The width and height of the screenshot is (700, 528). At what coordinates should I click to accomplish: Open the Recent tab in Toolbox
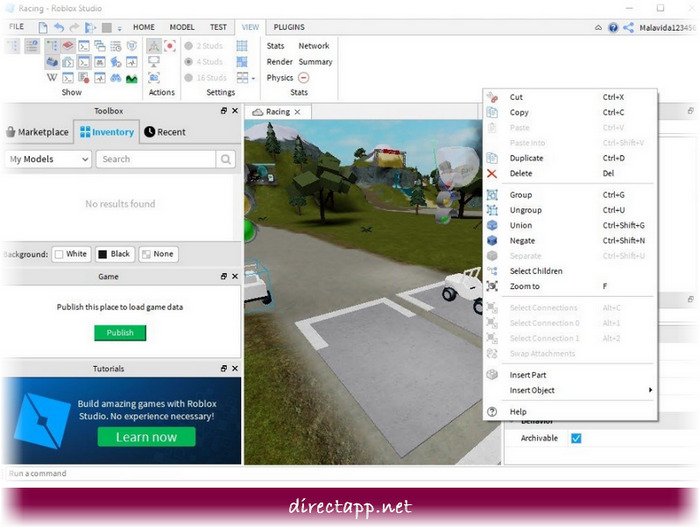point(165,132)
